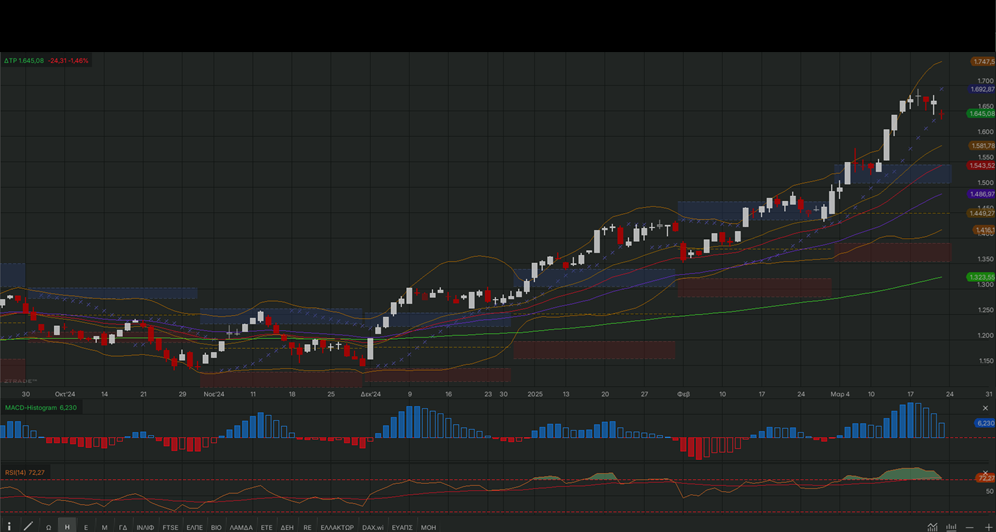Click the 2025 date axis label
This screenshot has width=996, height=532.
click(535, 394)
